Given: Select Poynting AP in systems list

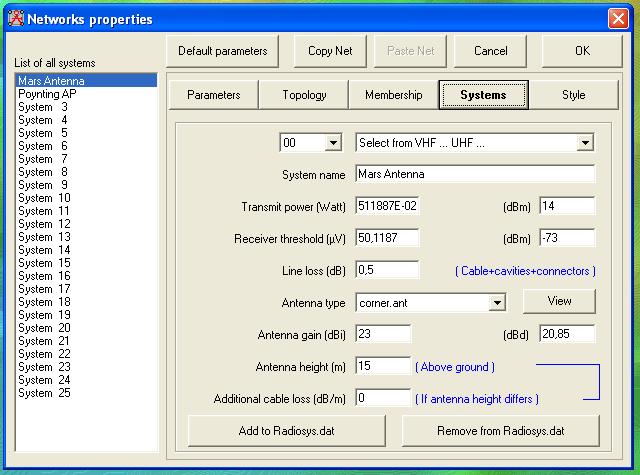Looking at the screenshot, I should pyautogui.click(x=86, y=94).
